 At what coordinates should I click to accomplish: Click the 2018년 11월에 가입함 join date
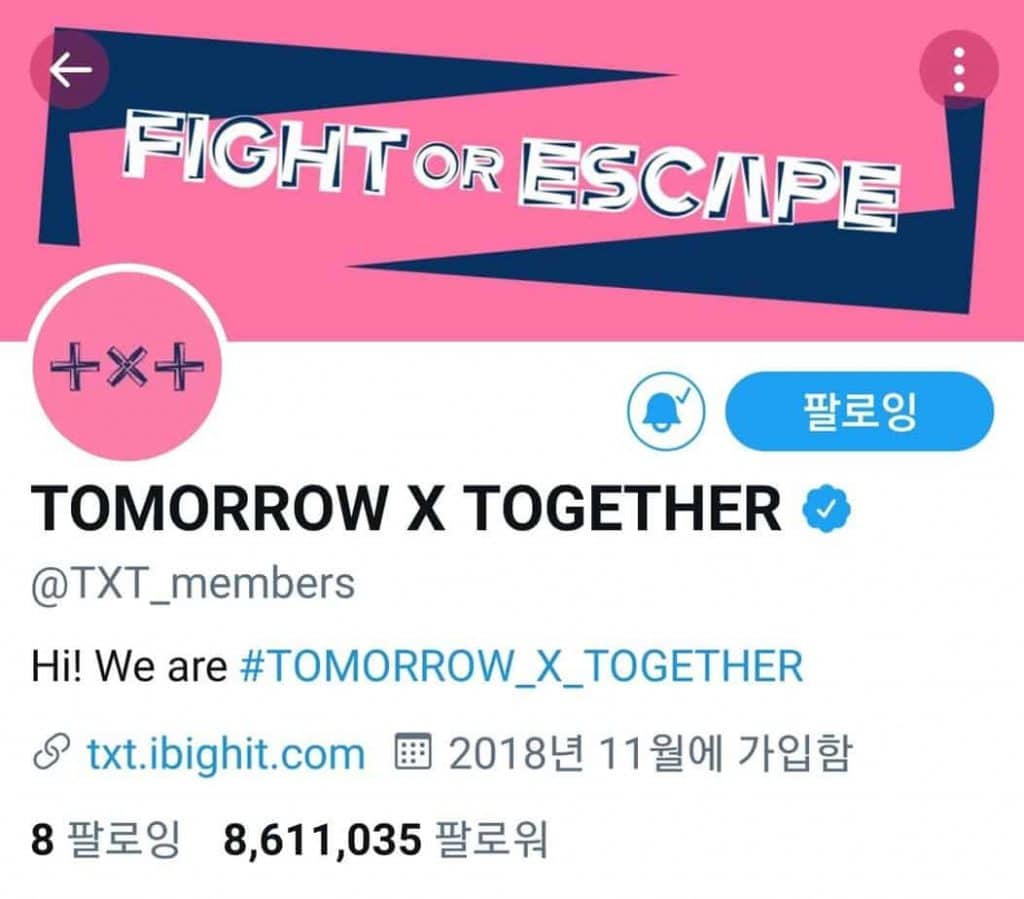[650, 753]
